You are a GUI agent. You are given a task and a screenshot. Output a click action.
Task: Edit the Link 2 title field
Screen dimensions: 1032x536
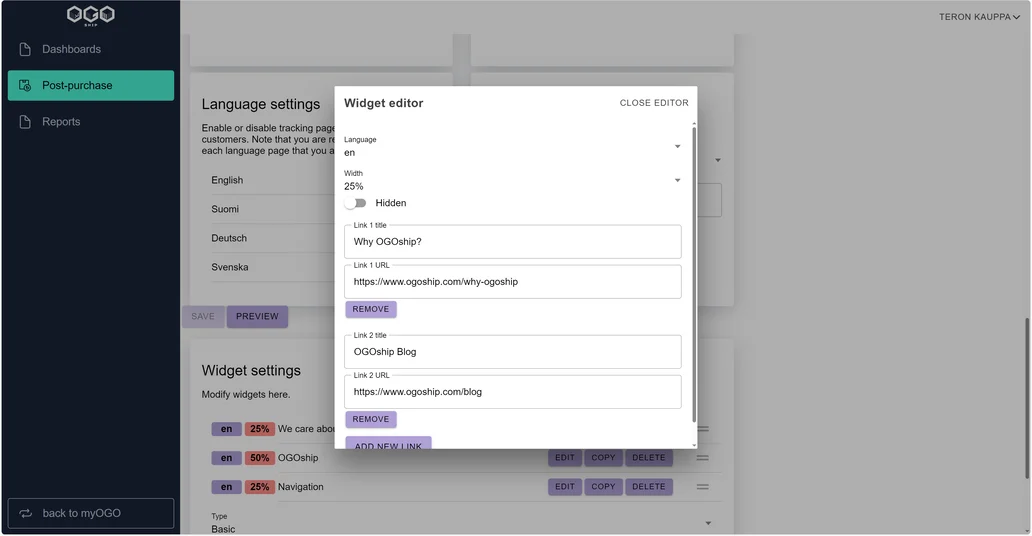click(513, 352)
